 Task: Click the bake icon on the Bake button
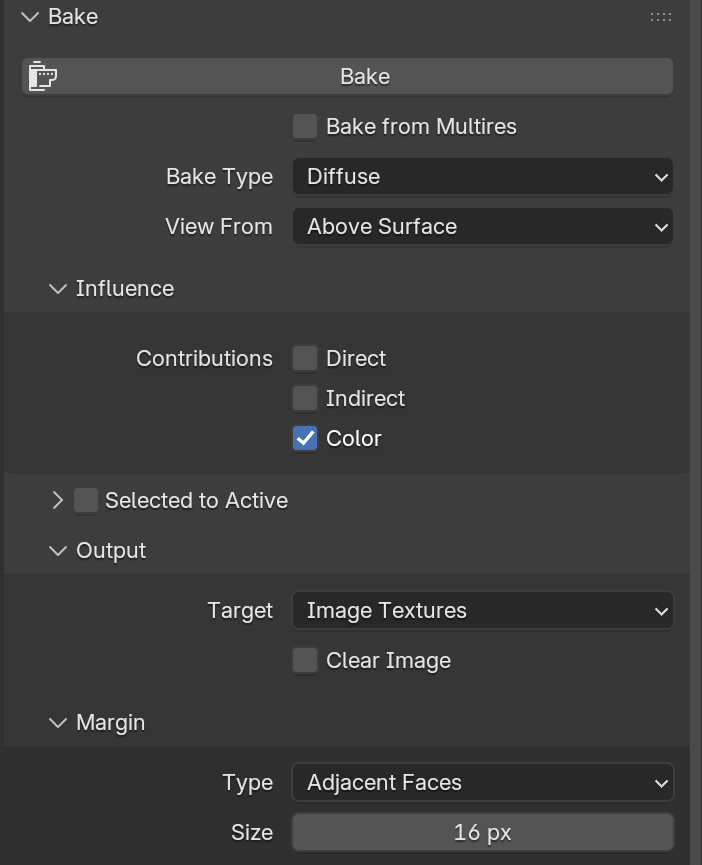(42, 76)
